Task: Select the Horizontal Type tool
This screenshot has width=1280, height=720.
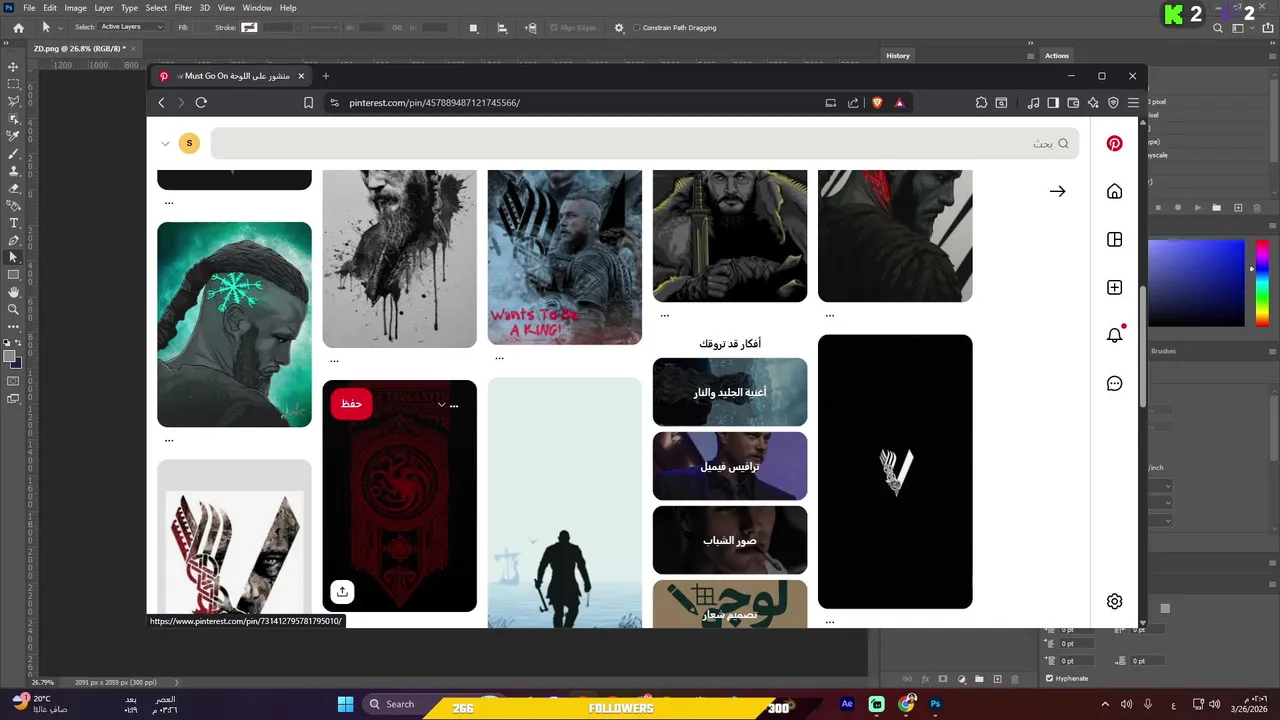Action: 13,223
